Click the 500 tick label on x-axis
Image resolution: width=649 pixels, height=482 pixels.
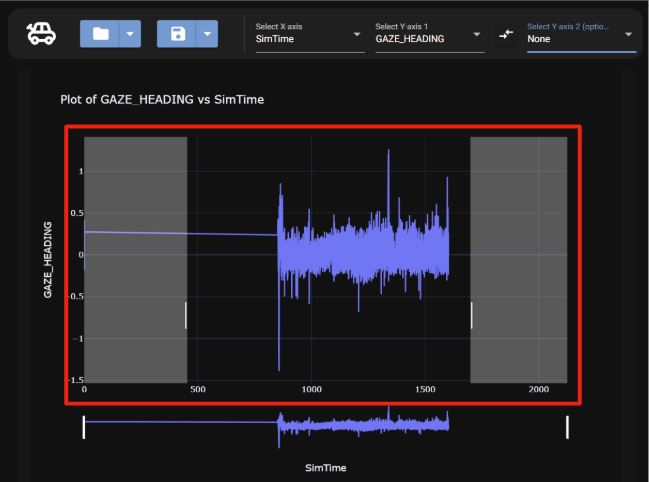tap(198, 389)
